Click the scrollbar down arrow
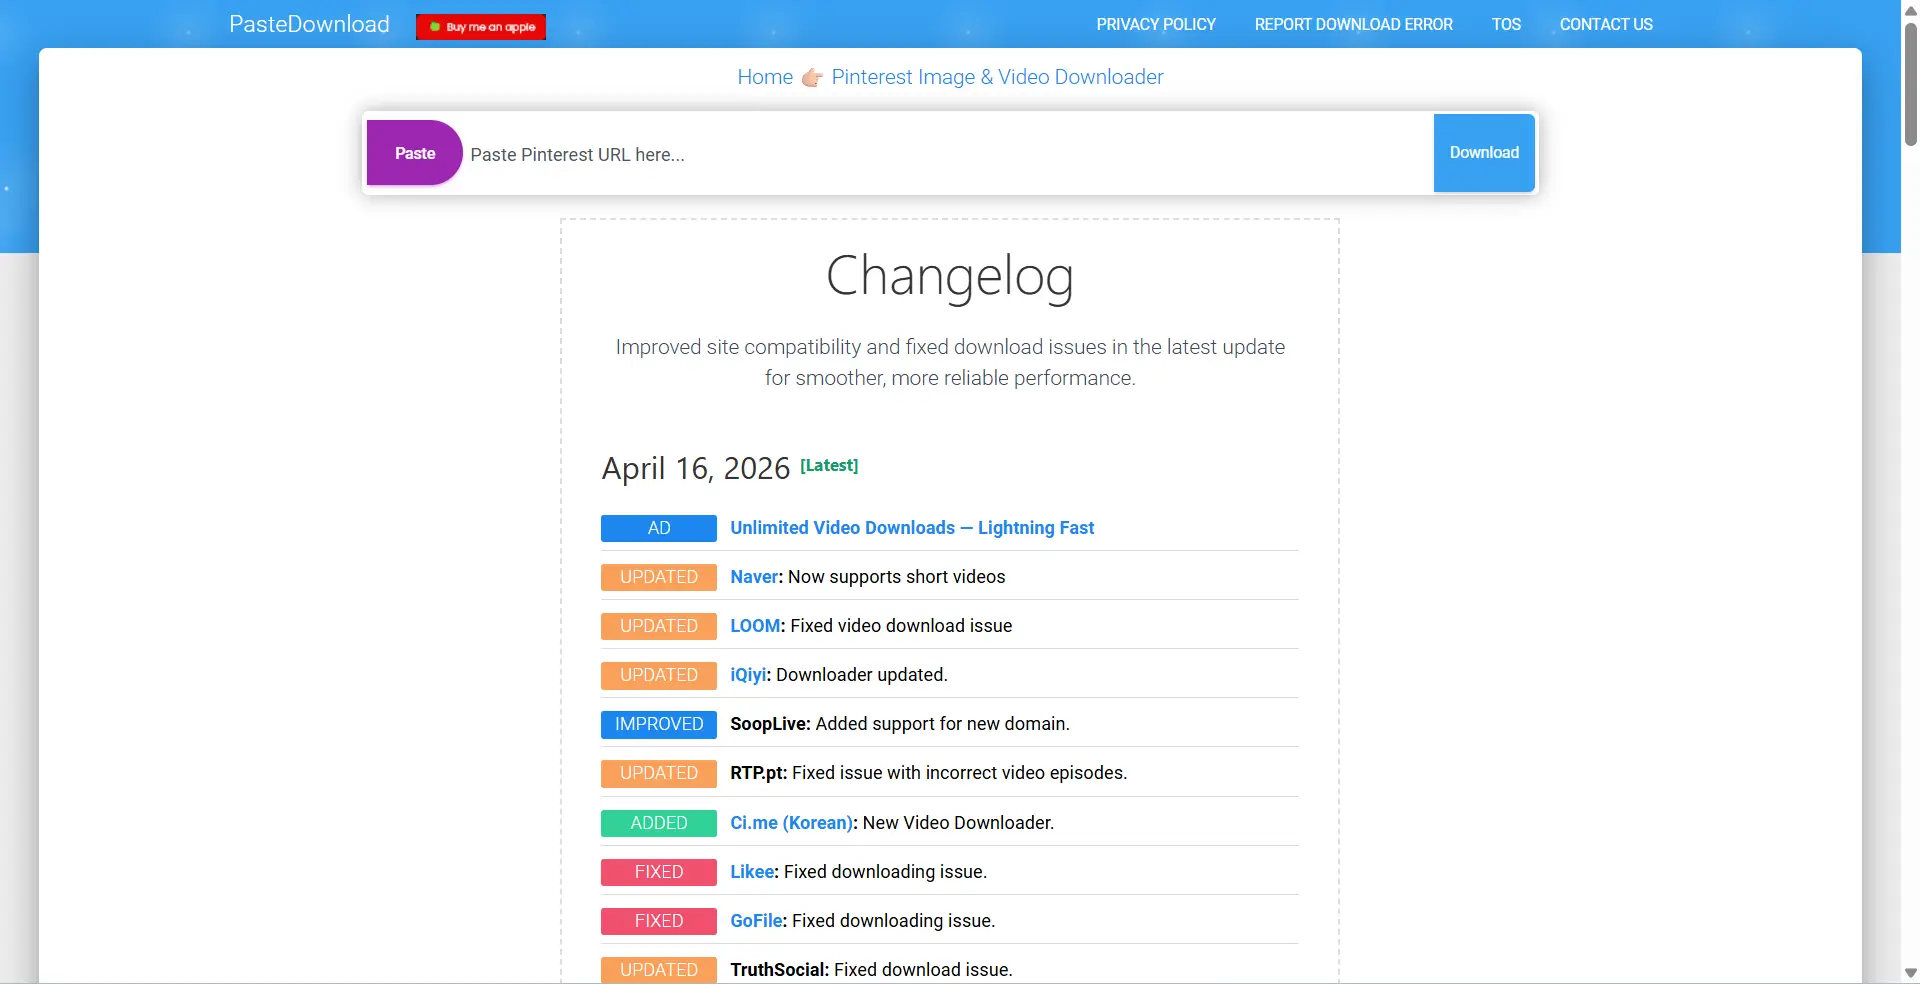This screenshot has width=1920, height=984. 1910,973
